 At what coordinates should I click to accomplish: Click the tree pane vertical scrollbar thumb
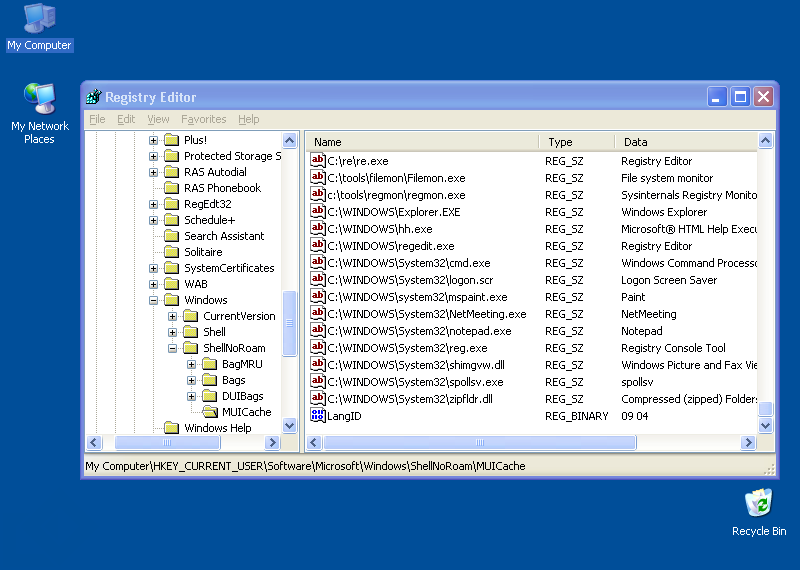pos(289,323)
